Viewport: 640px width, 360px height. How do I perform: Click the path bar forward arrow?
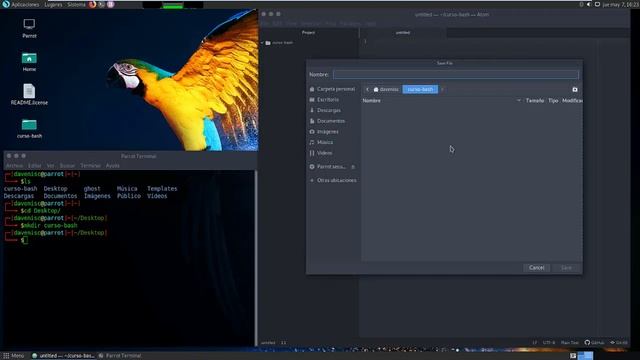442,89
